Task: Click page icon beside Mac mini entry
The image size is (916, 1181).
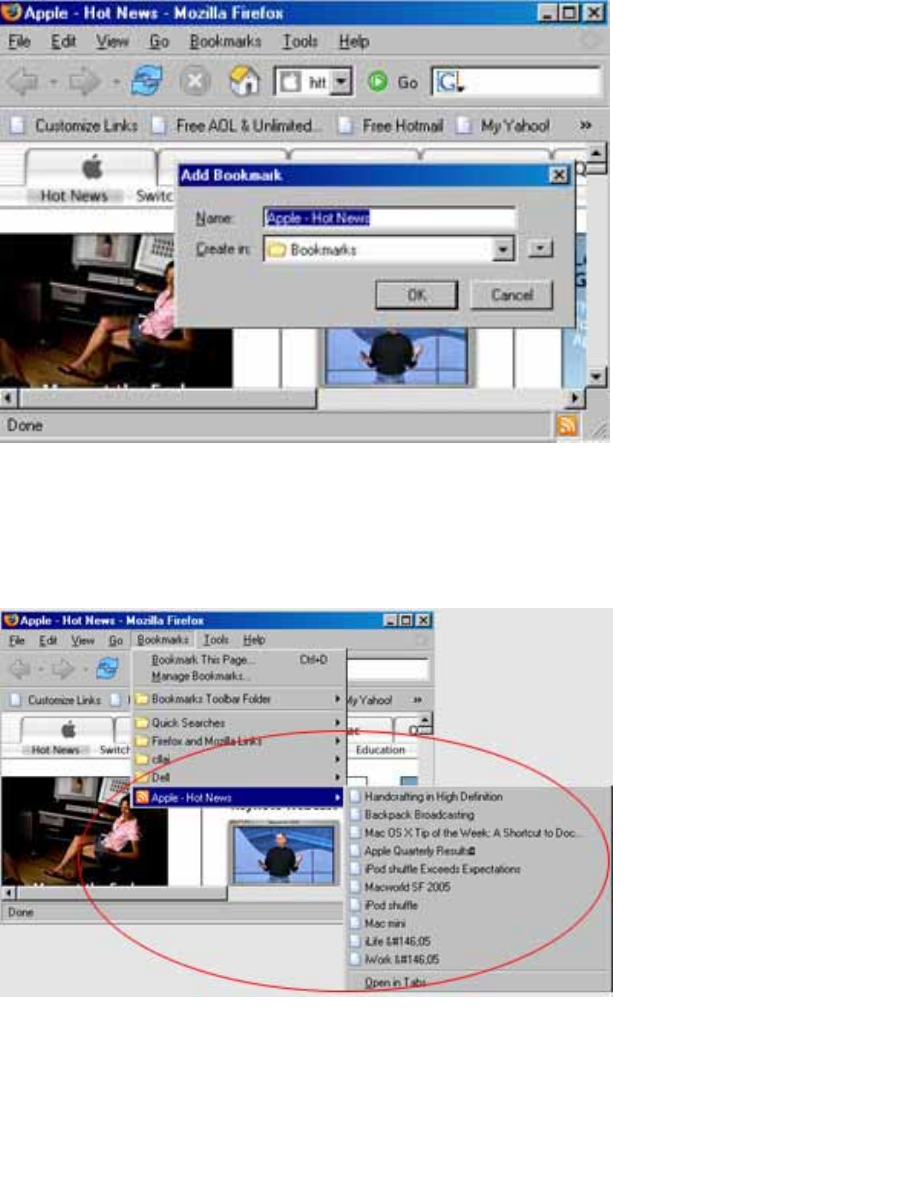Action: point(356,923)
